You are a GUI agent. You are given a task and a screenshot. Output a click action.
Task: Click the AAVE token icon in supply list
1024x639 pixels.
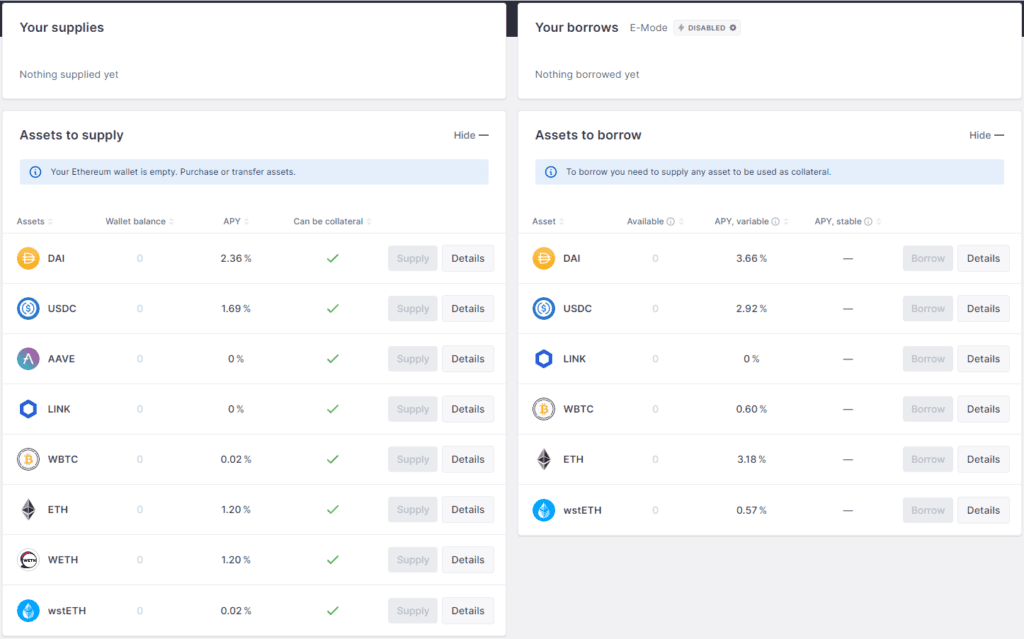[x=28, y=359]
